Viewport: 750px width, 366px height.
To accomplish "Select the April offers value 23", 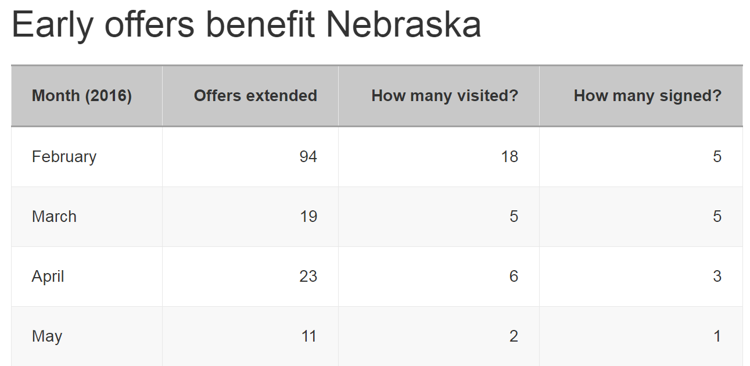I will tap(308, 277).
